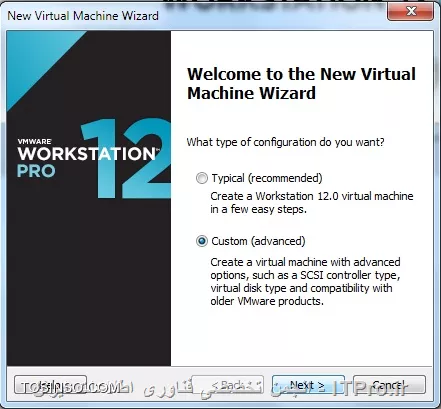Screen dimensions: 441x409
Task: Click the configuration type question text
Action: pos(285,142)
